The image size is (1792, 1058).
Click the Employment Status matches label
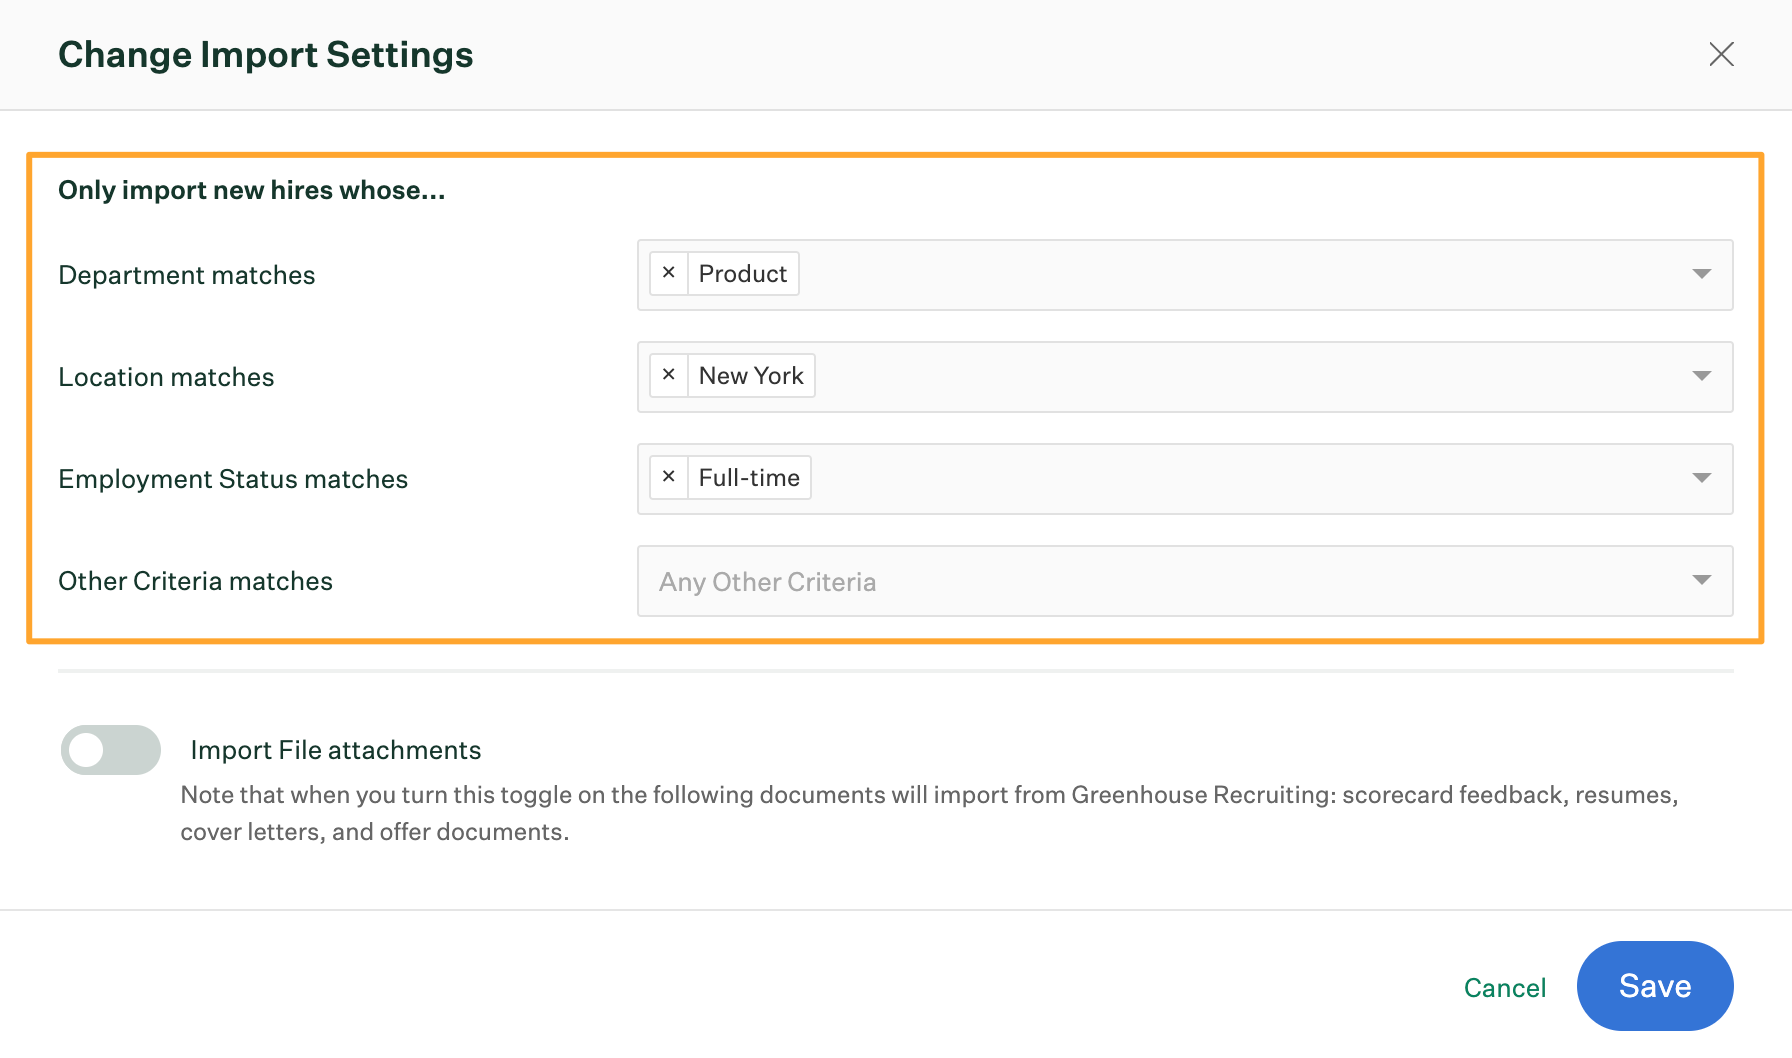pyautogui.click(x=233, y=479)
